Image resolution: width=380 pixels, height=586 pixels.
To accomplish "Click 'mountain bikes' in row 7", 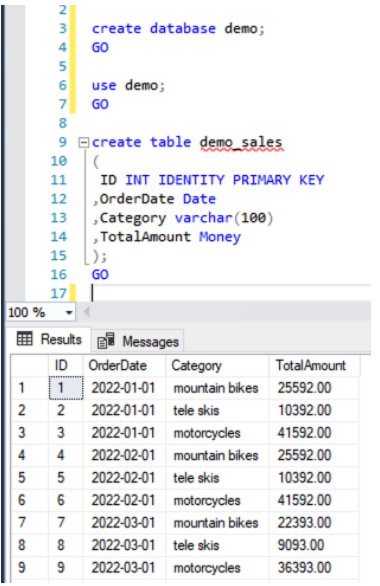I will tap(216, 522).
